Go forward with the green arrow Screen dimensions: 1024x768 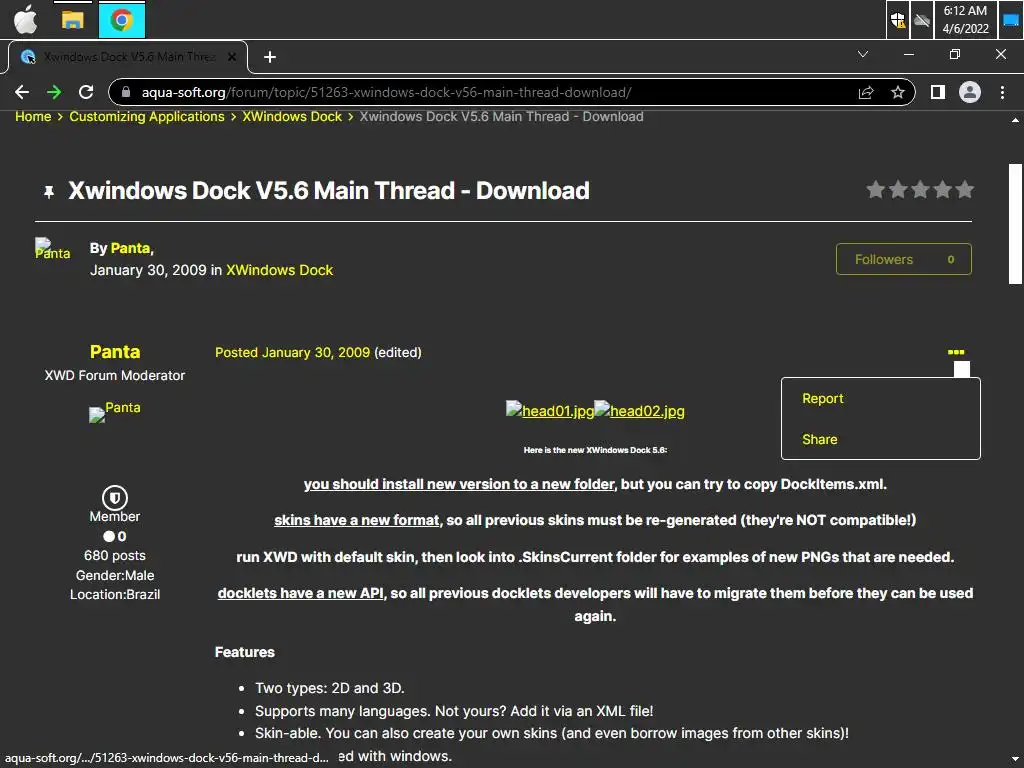pyautogui.click(x=54, y=92)
